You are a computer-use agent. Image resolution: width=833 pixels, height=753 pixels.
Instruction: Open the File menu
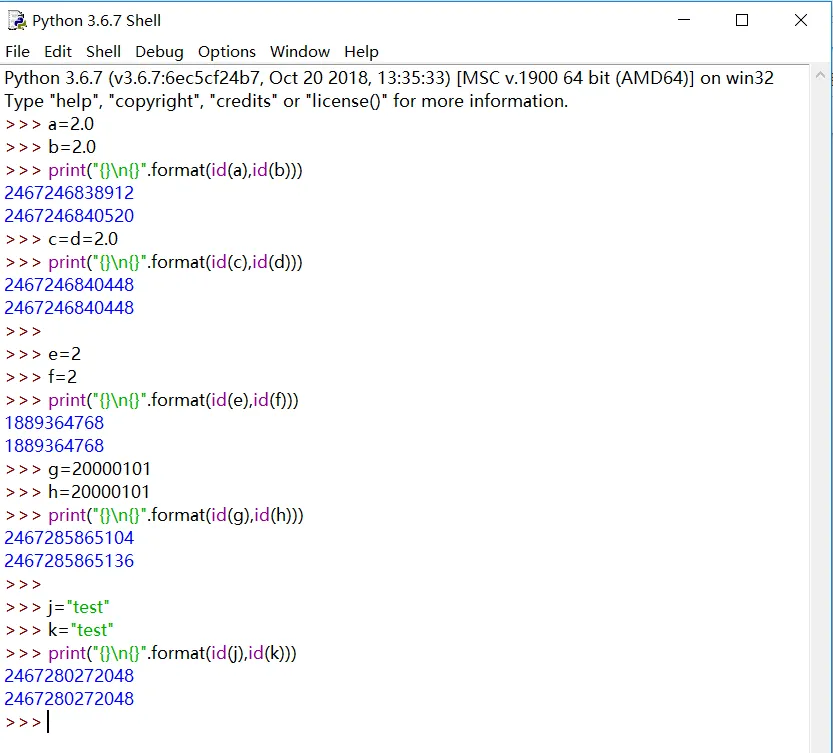(x=18, y=52)
